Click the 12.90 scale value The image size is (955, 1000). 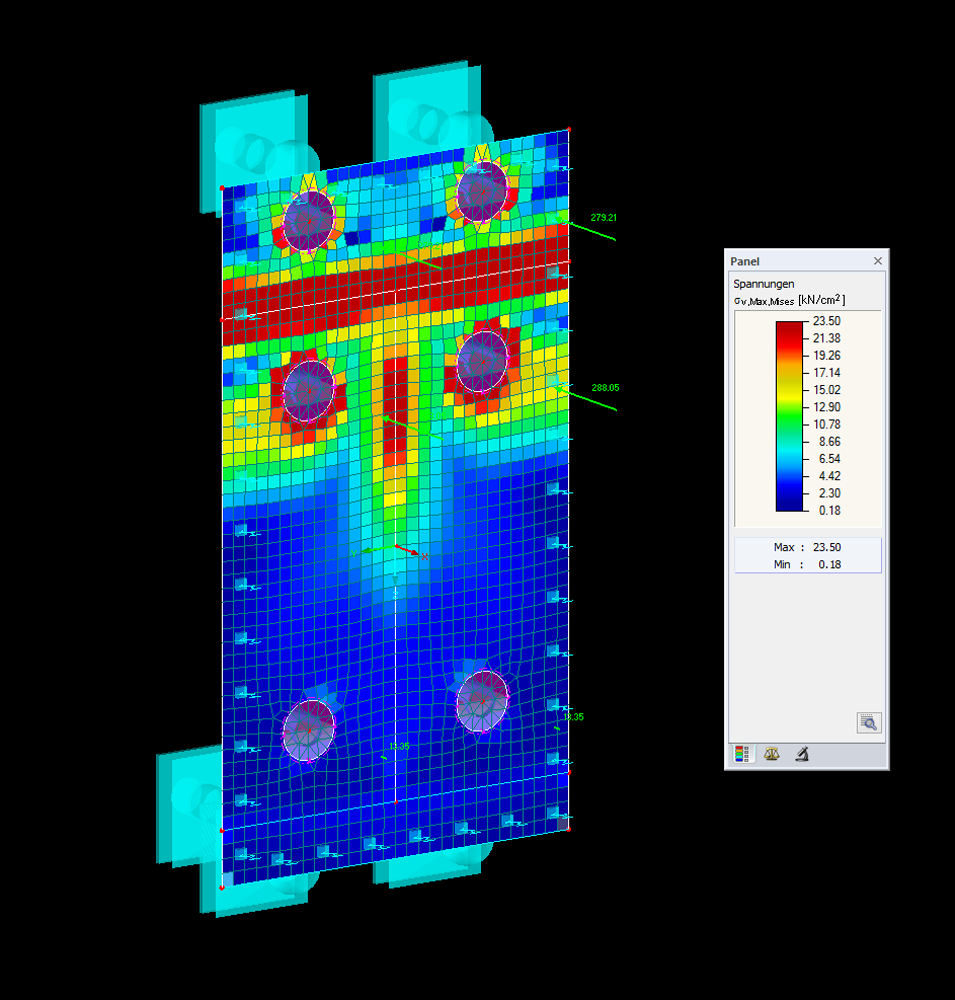(827, 407)
